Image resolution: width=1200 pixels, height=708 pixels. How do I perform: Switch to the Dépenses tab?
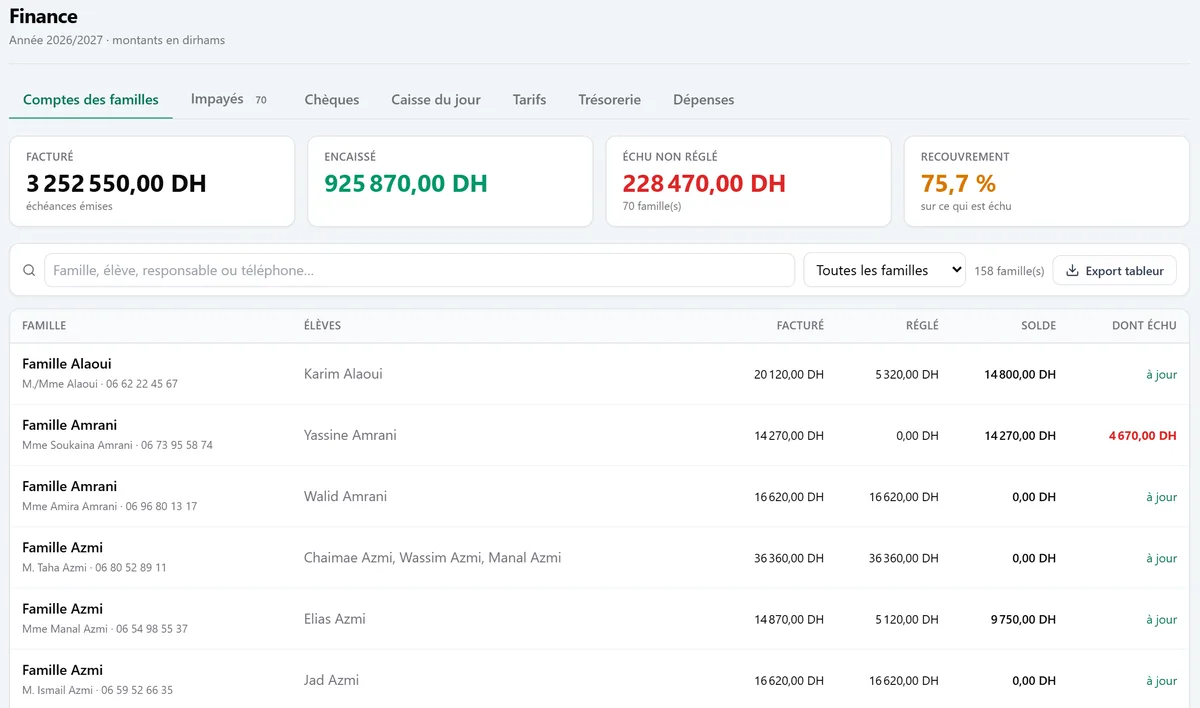703,100
